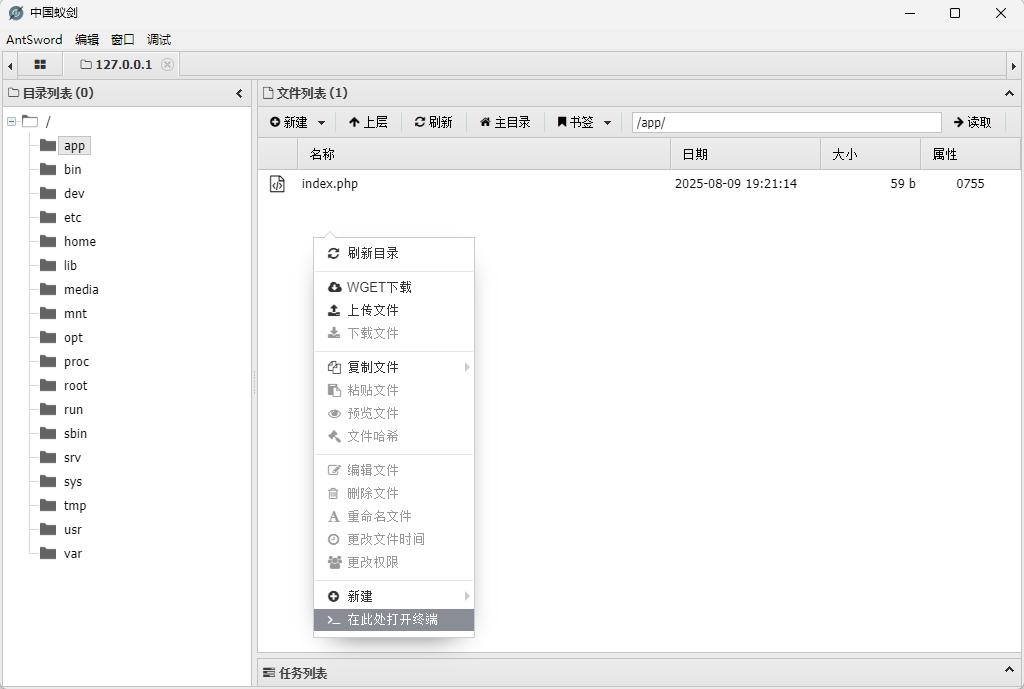
Task: Open the 书签 bookmarks dropdown
Action: point(584,122)
